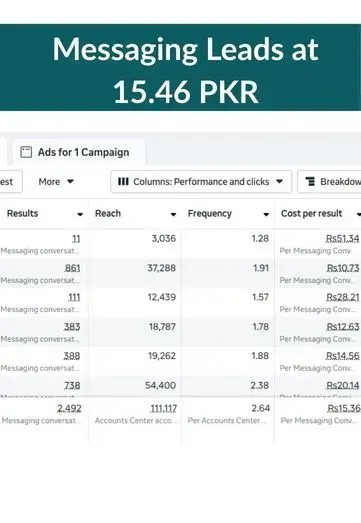The width and height of the screenshot is (361, 523).
Task: Click the Rs15.36 total cost link
Action: click(x=344, y=408)
